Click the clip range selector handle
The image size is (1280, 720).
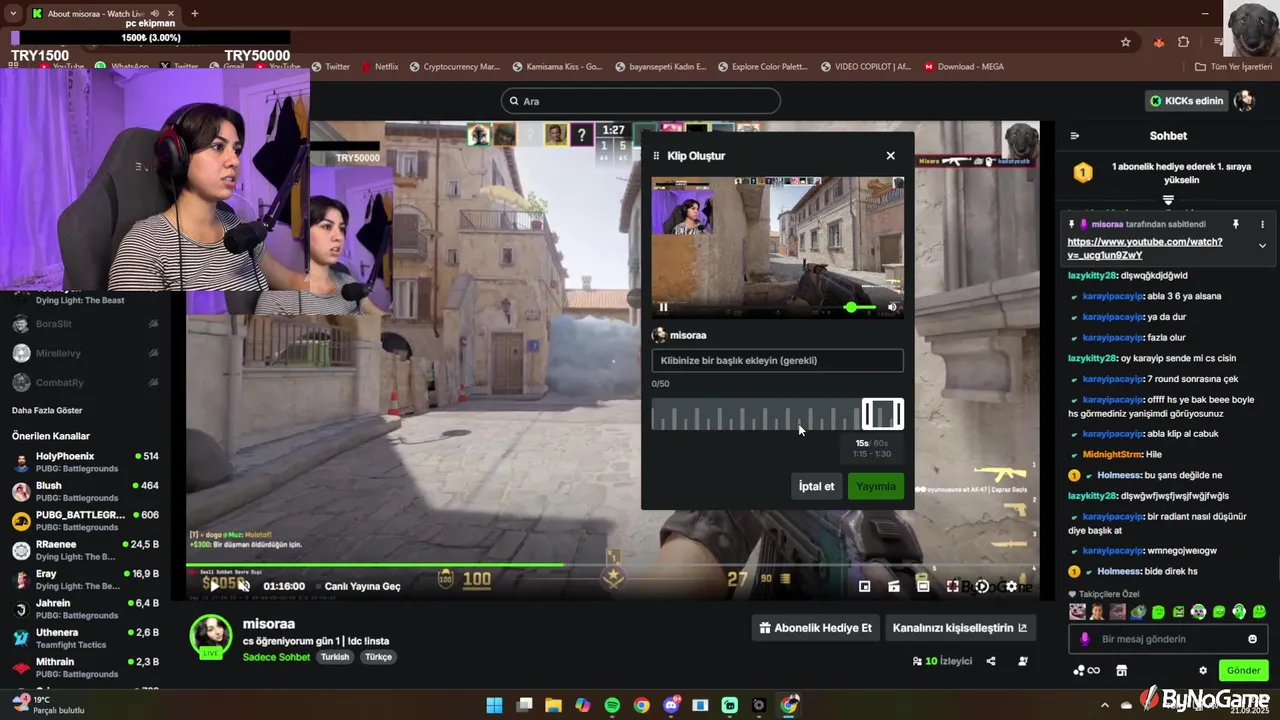(882, 414)
